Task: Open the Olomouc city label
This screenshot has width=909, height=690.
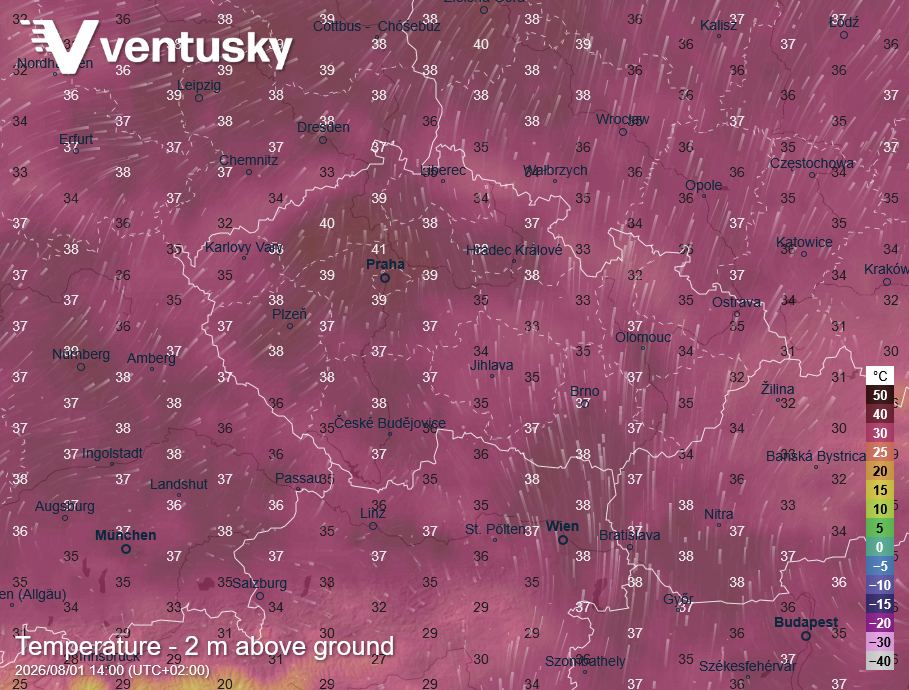Action: (643, 337)
